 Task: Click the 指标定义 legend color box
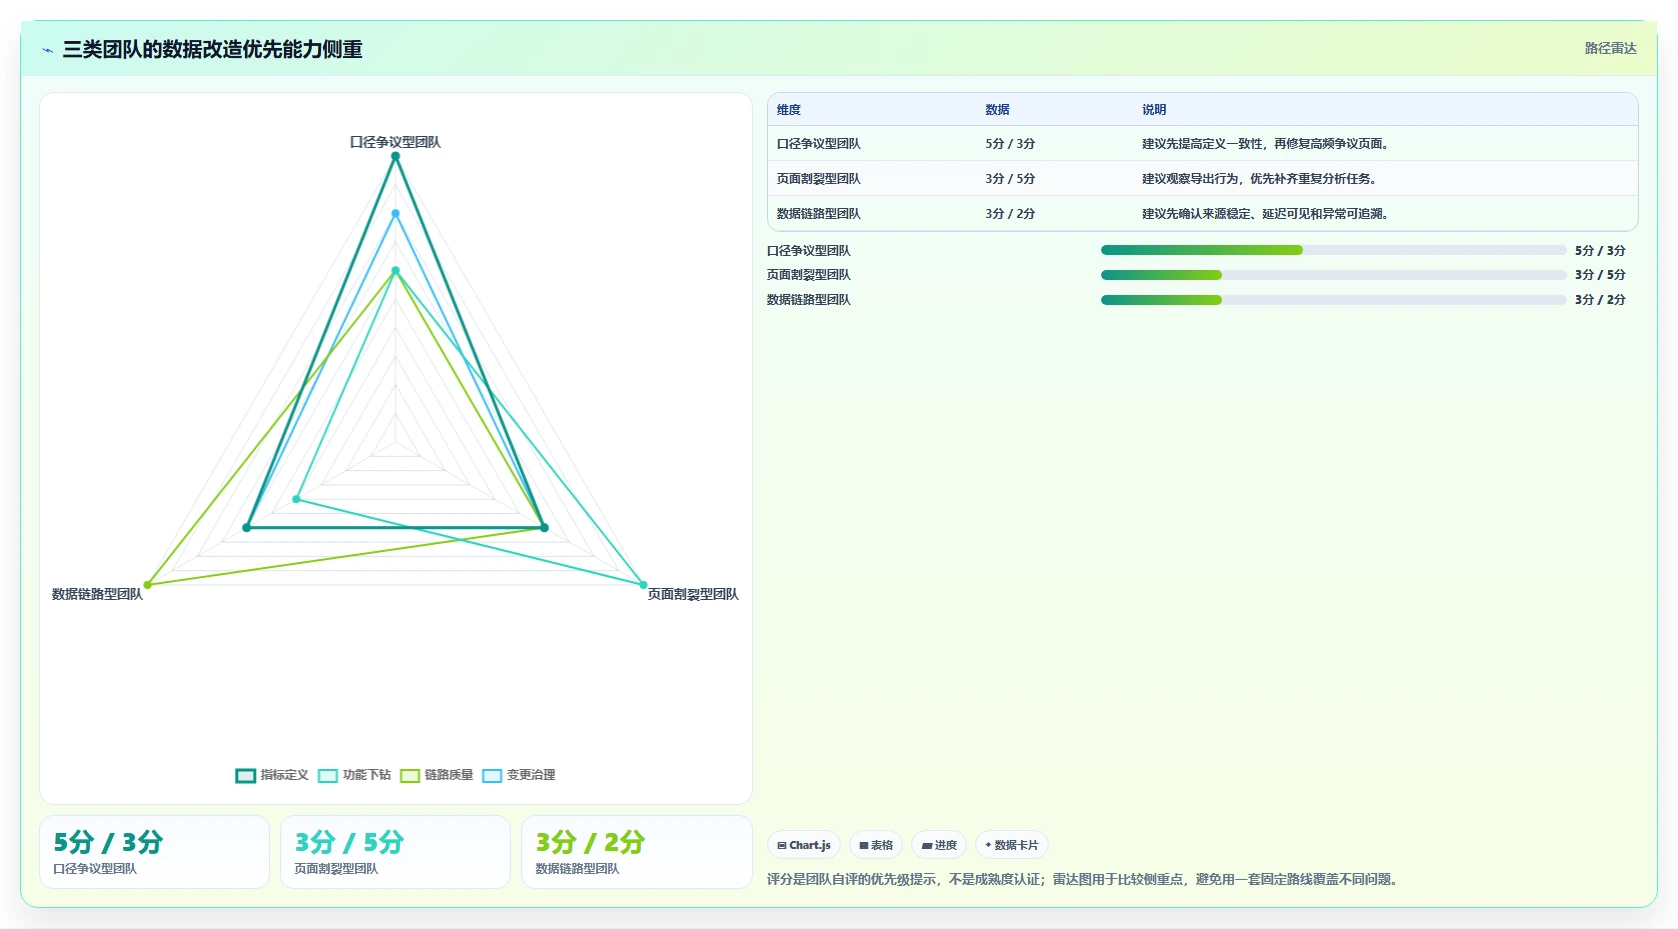246,776
